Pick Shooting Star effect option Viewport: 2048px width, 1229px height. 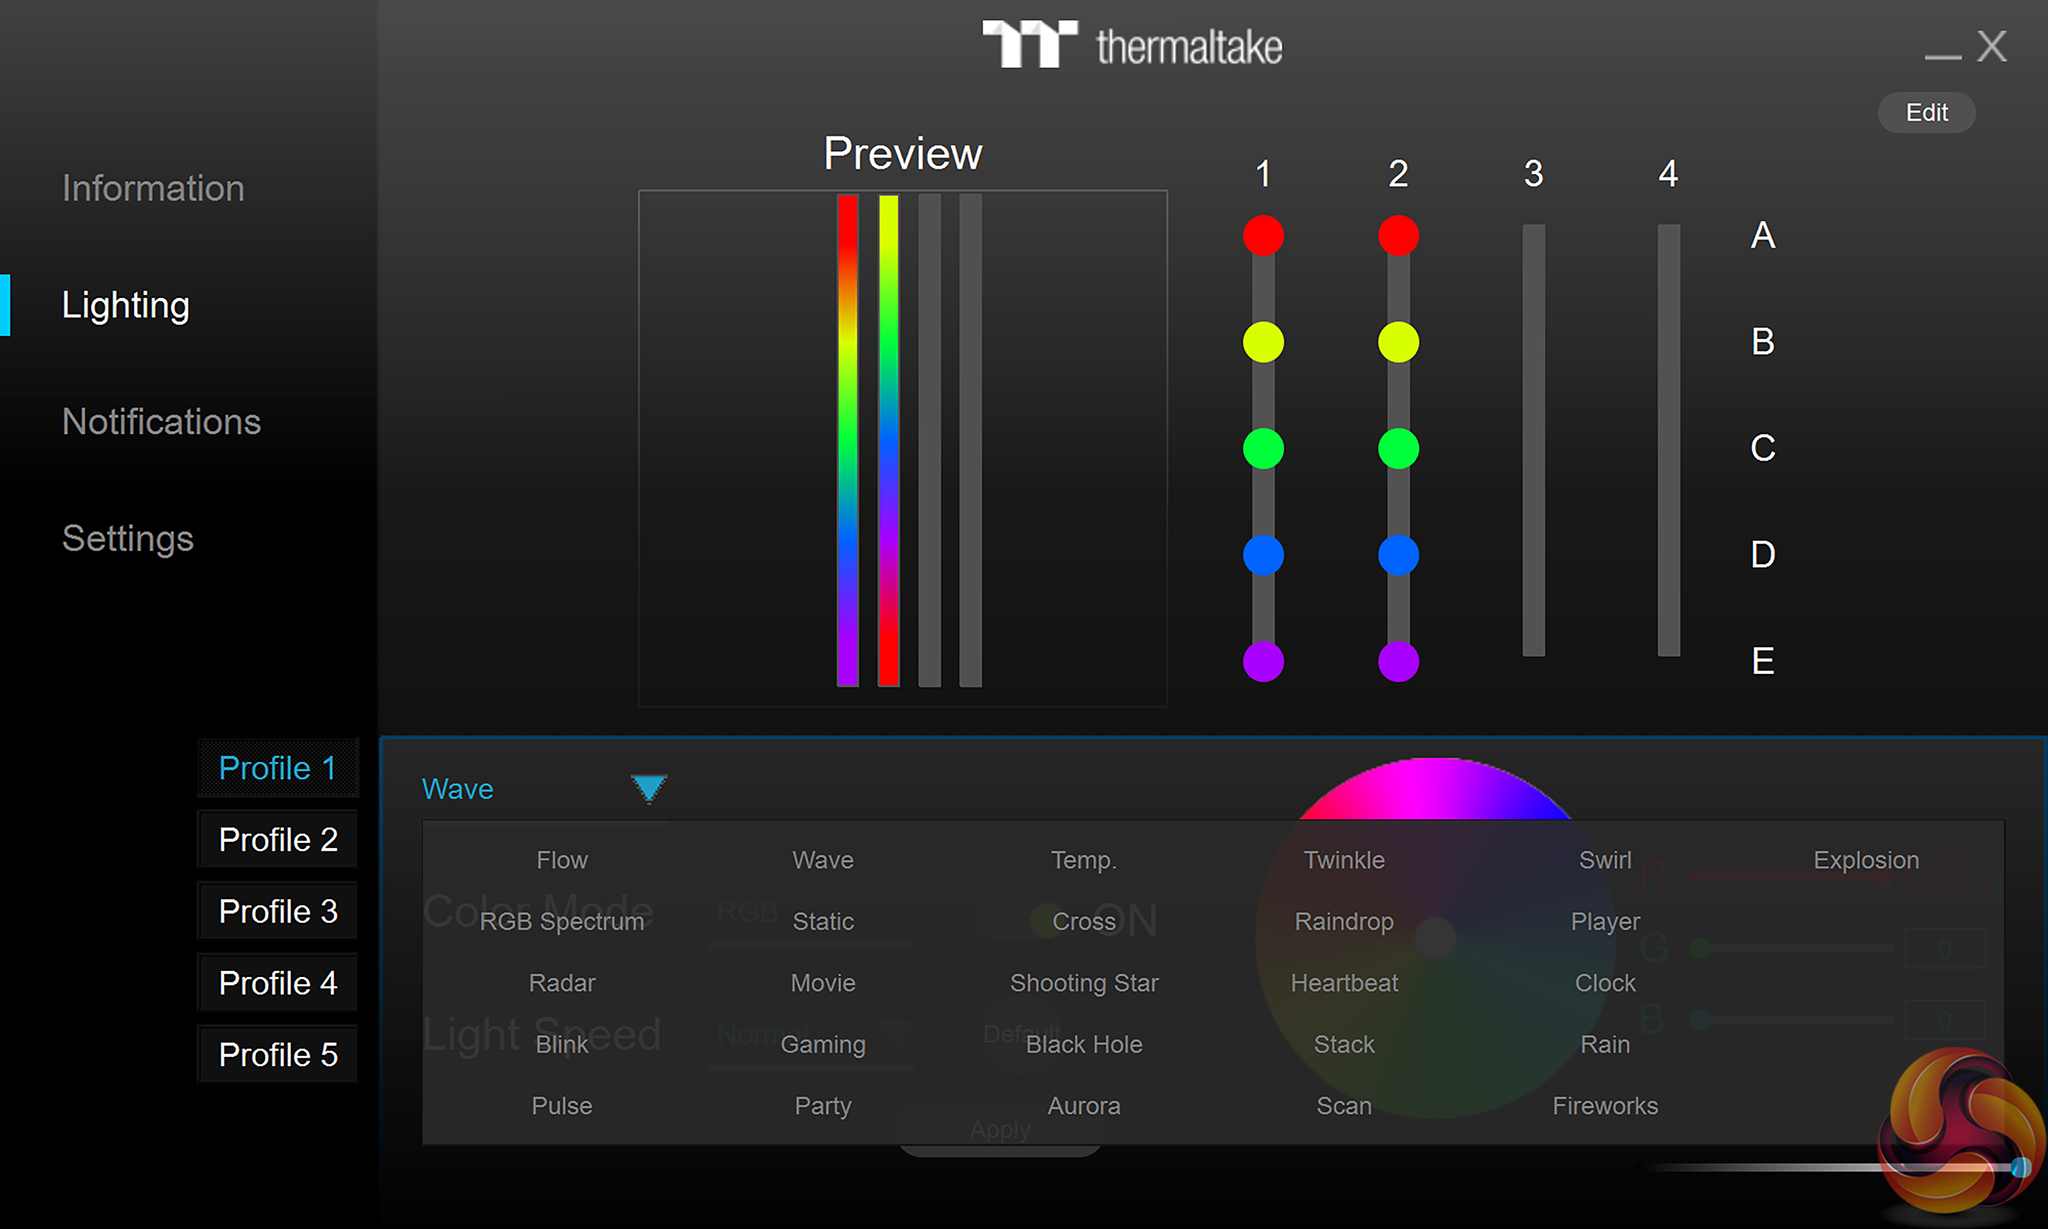click(1084, 983)
